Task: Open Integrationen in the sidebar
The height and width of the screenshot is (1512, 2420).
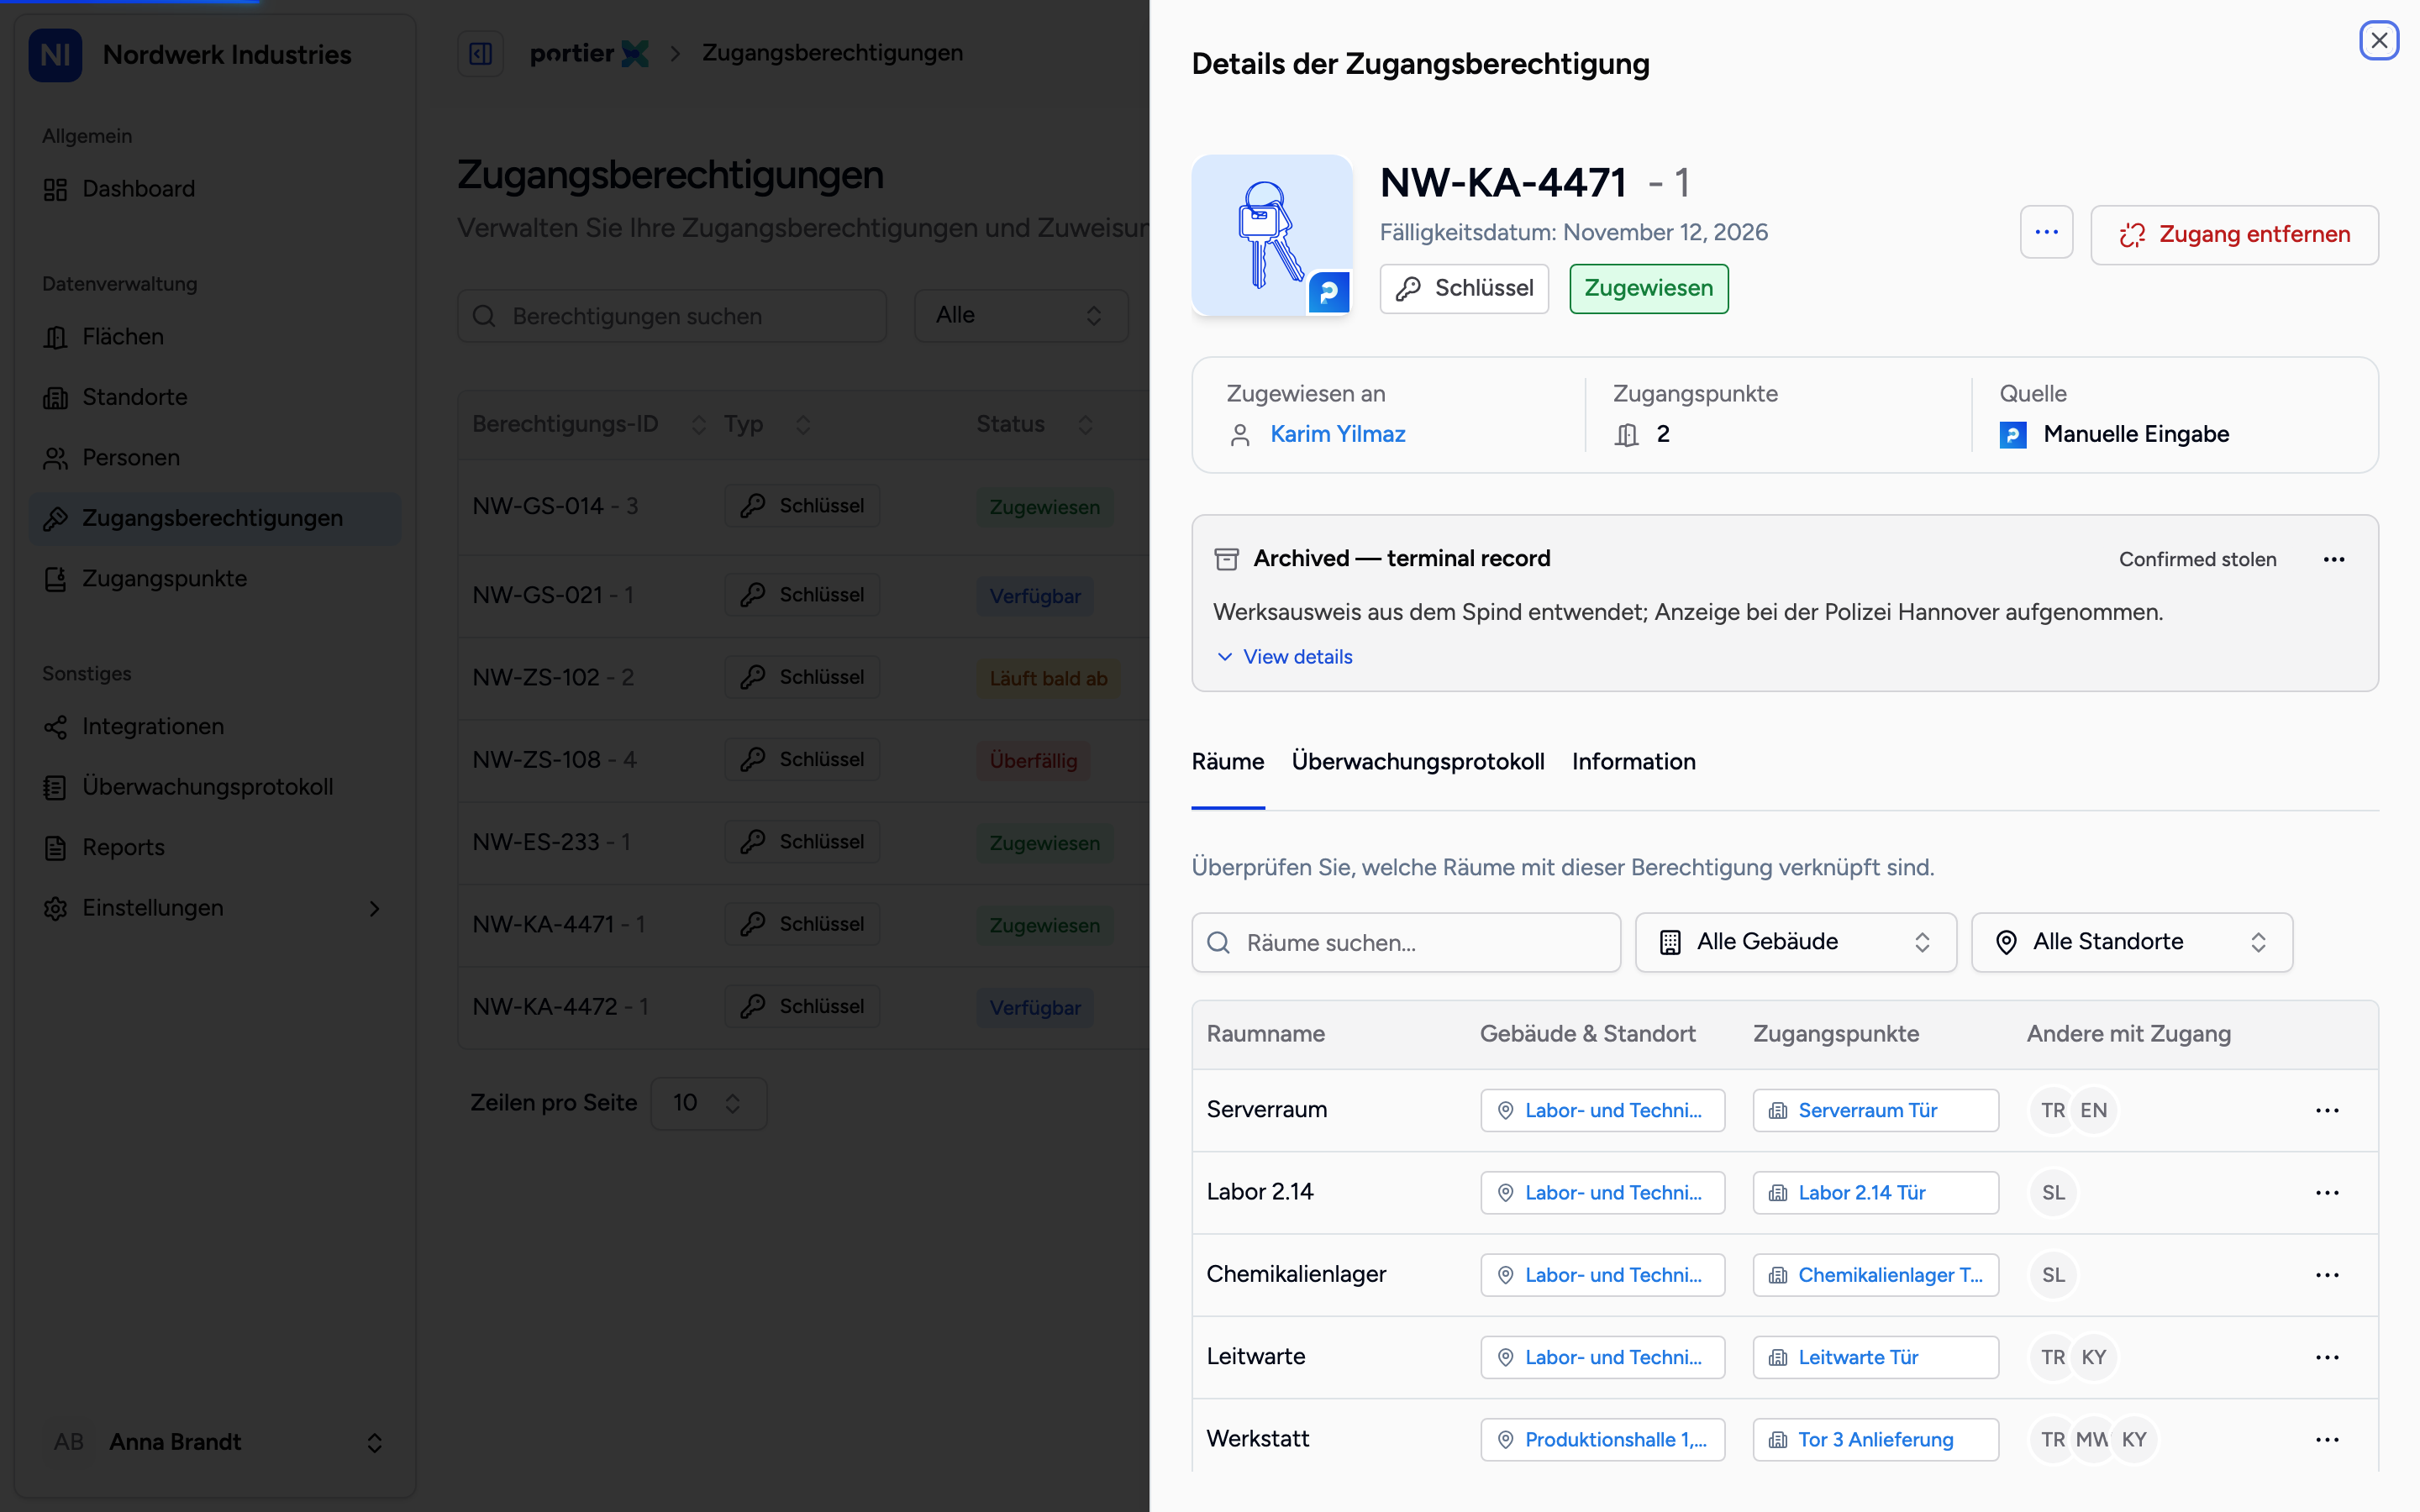Action: pos(215,726)
